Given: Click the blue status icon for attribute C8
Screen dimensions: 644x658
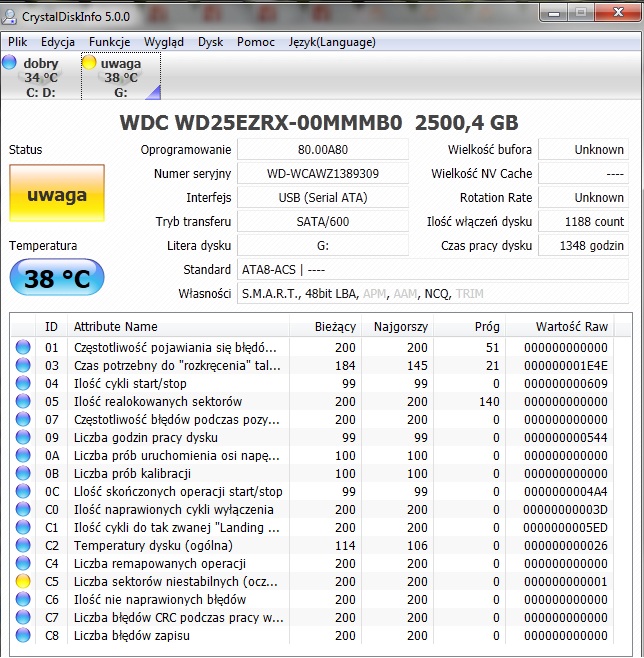Looking at the screenshot, I should [23, 635].
